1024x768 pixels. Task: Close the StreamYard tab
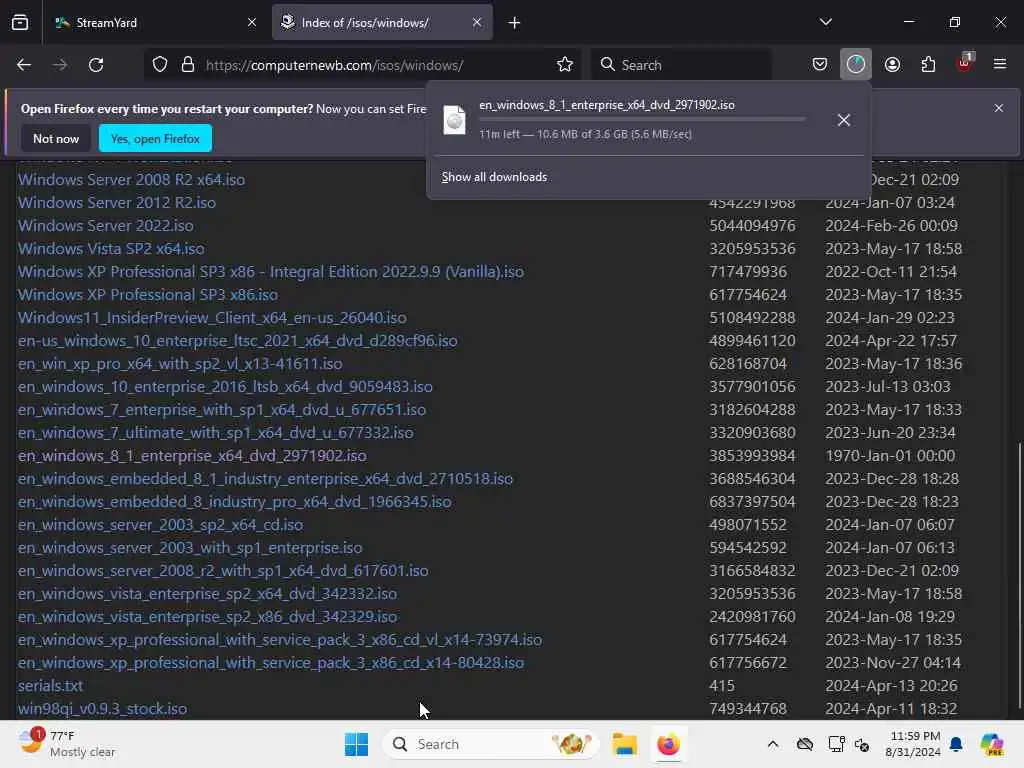(251, 23)
